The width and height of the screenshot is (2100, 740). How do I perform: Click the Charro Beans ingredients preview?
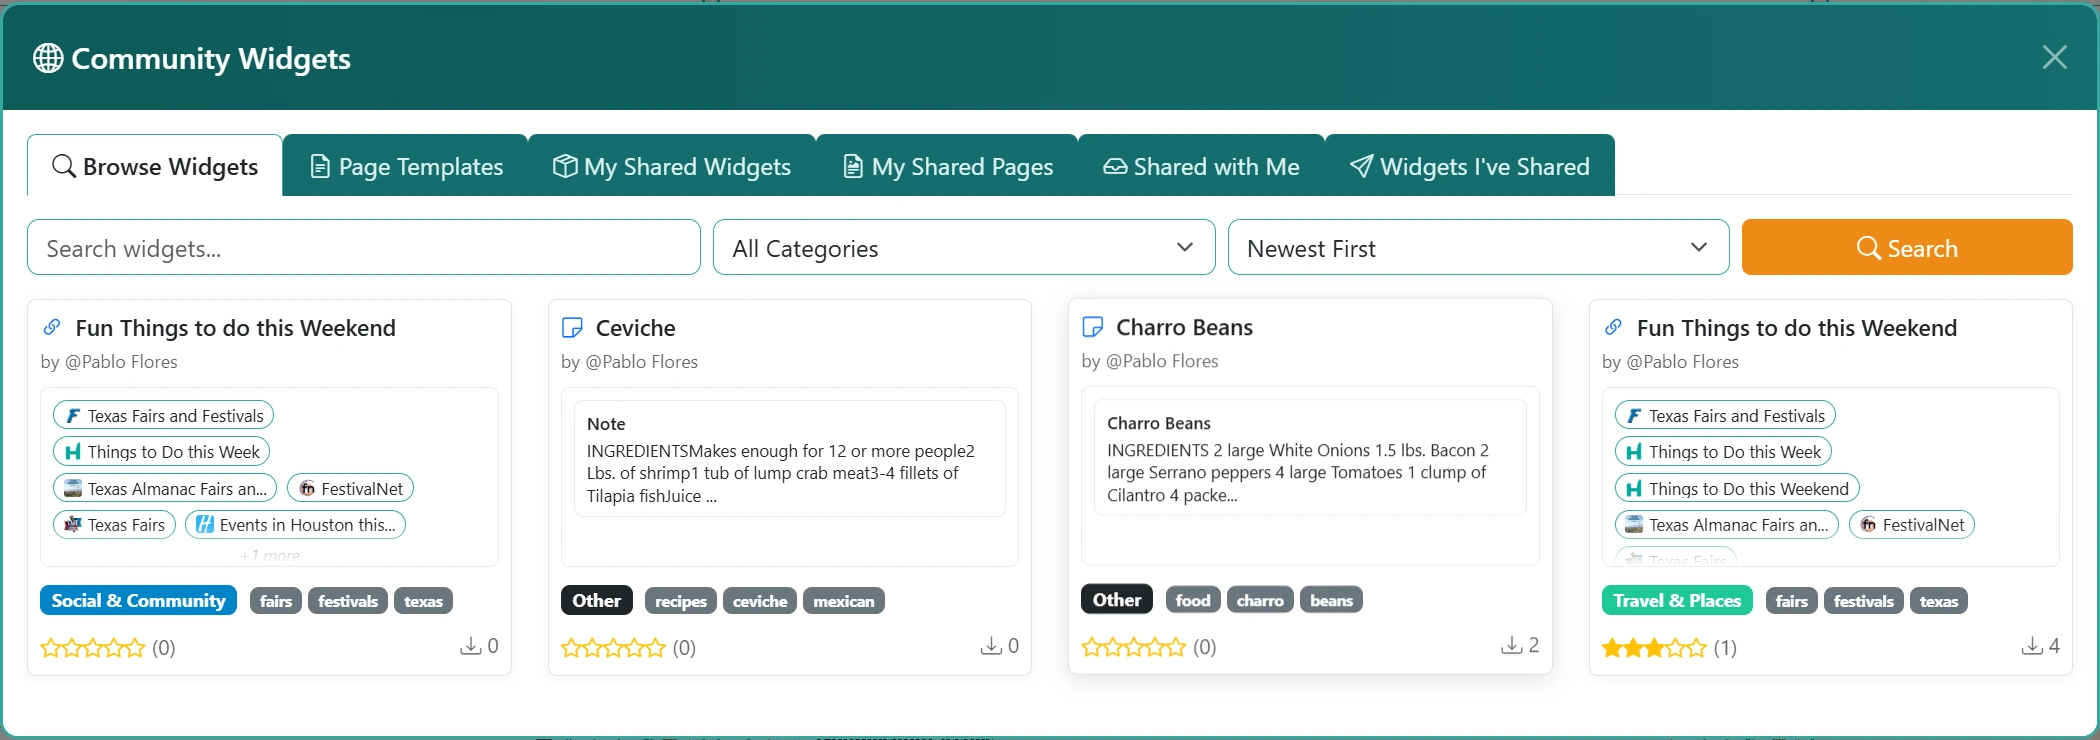coord(1298,472)
